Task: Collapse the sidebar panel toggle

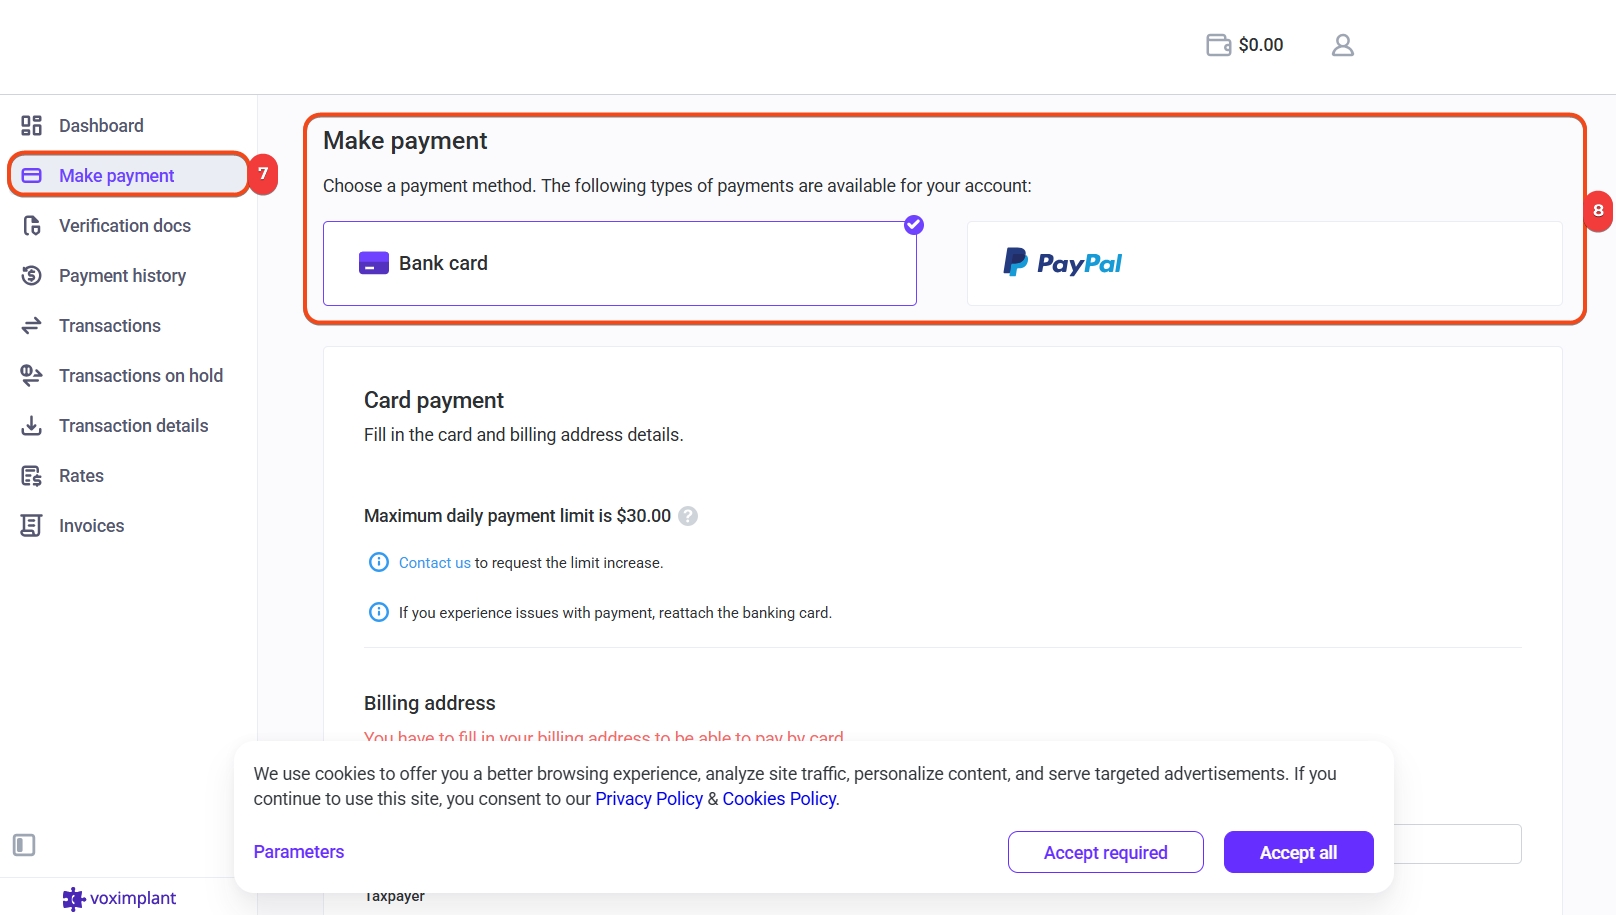Action: (x=24, y=845)
